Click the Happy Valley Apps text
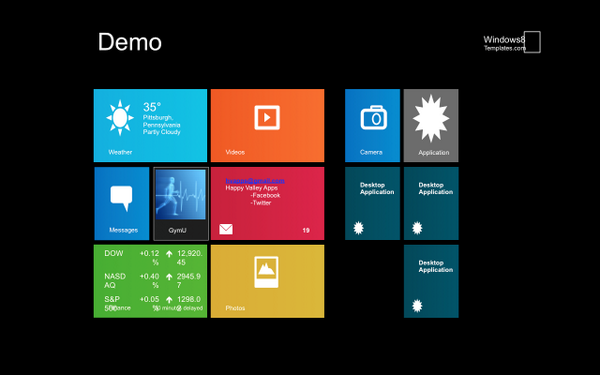Viewport: 600px width, 375px height. point(251,188)
